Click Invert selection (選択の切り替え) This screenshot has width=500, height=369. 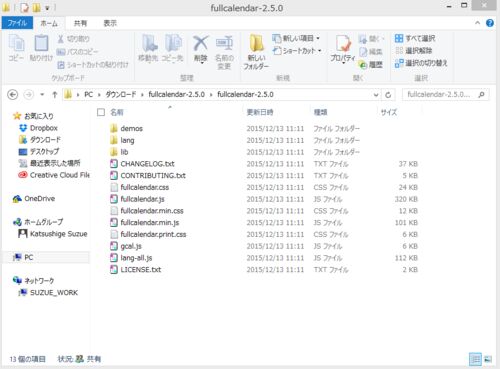421,63
